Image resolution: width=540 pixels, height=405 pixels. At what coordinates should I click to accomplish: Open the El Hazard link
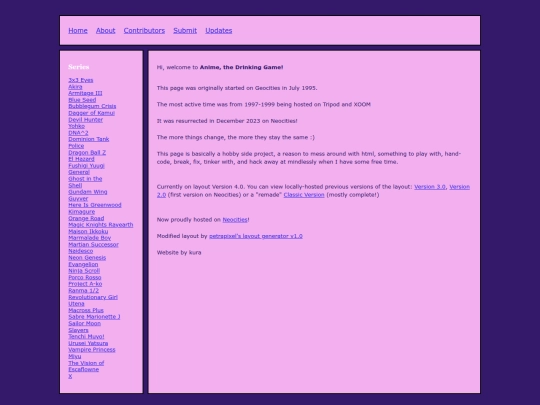(x=81, y=159)
